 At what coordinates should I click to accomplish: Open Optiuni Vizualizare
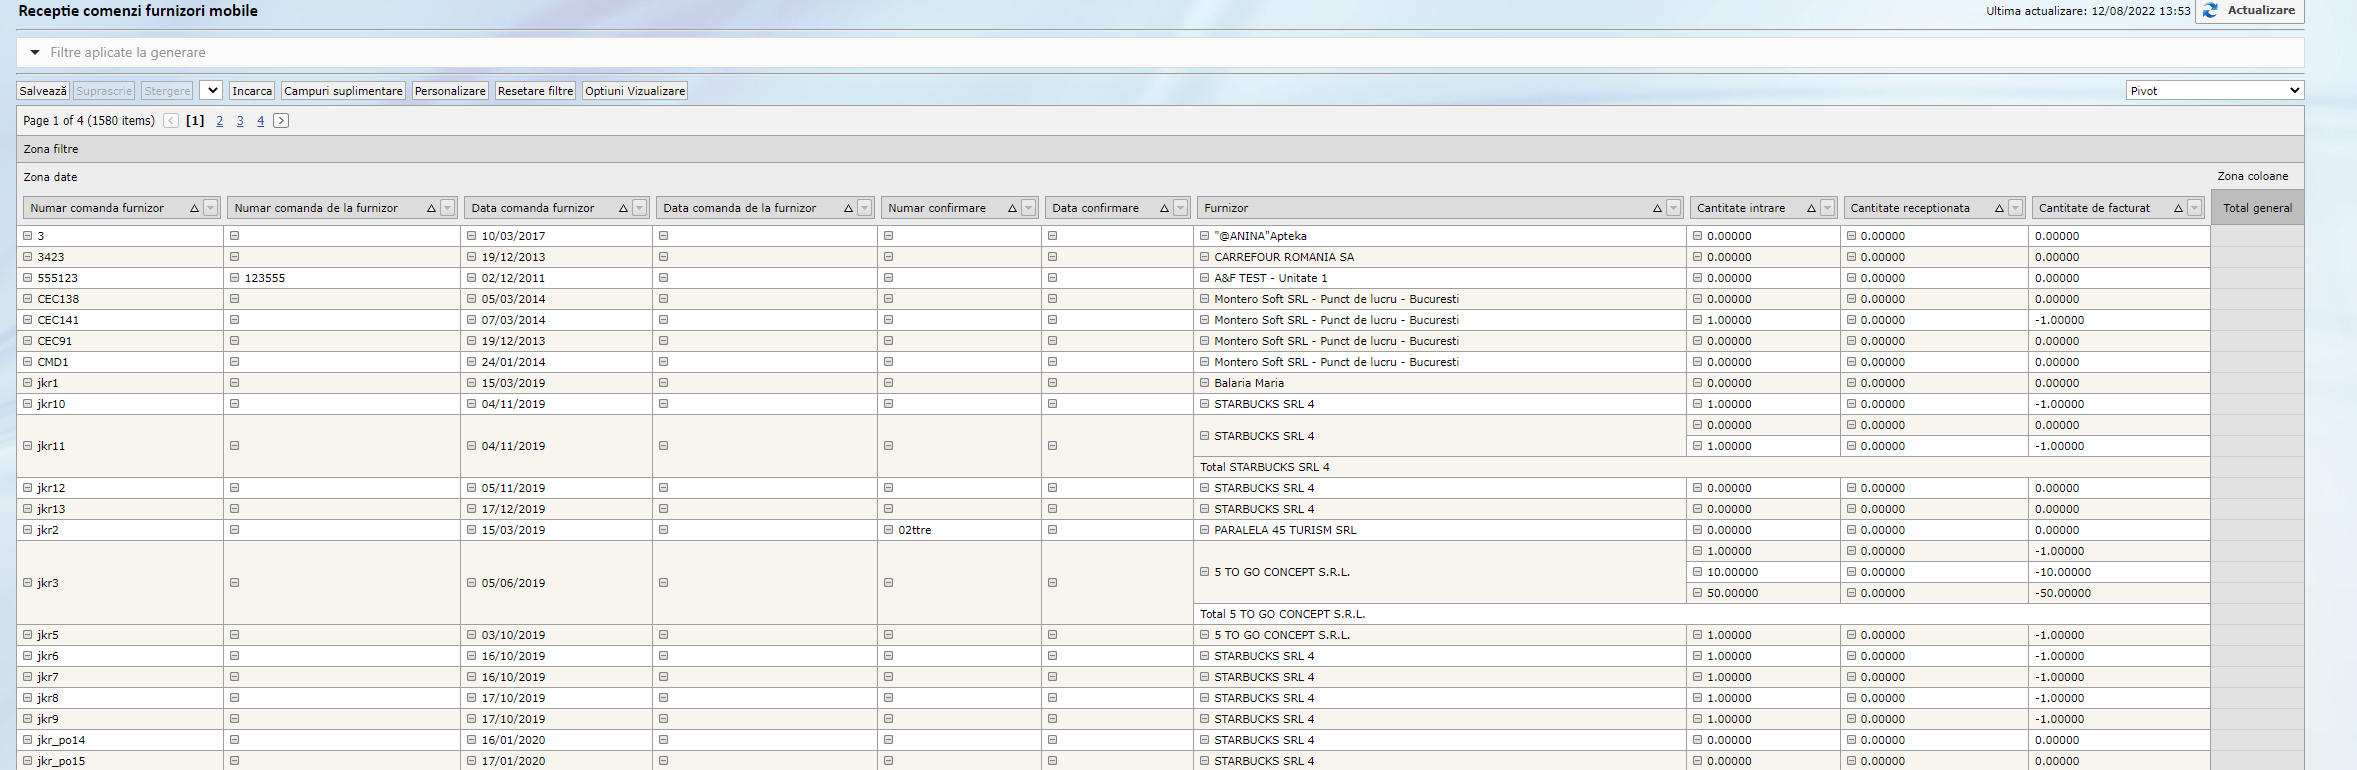point(635,91)
